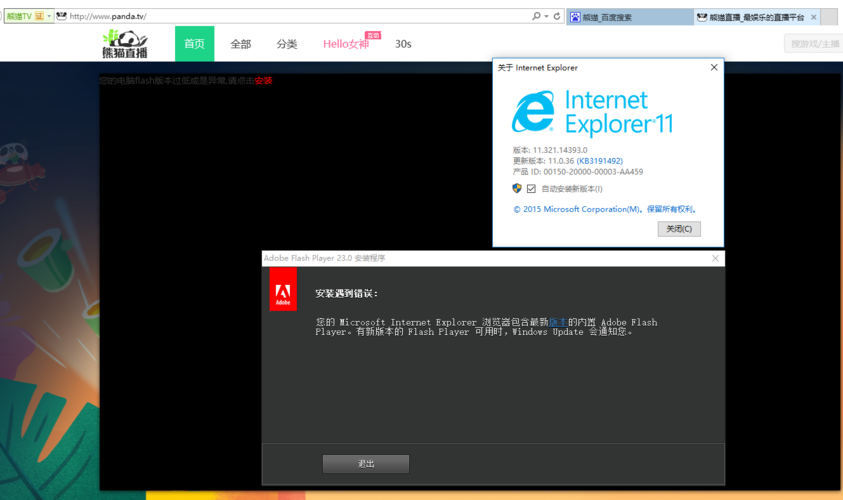Open the 全部 navigation tab
Image resolution: width=843 pixels, height=500 pixels.
[x=240, y=44]
